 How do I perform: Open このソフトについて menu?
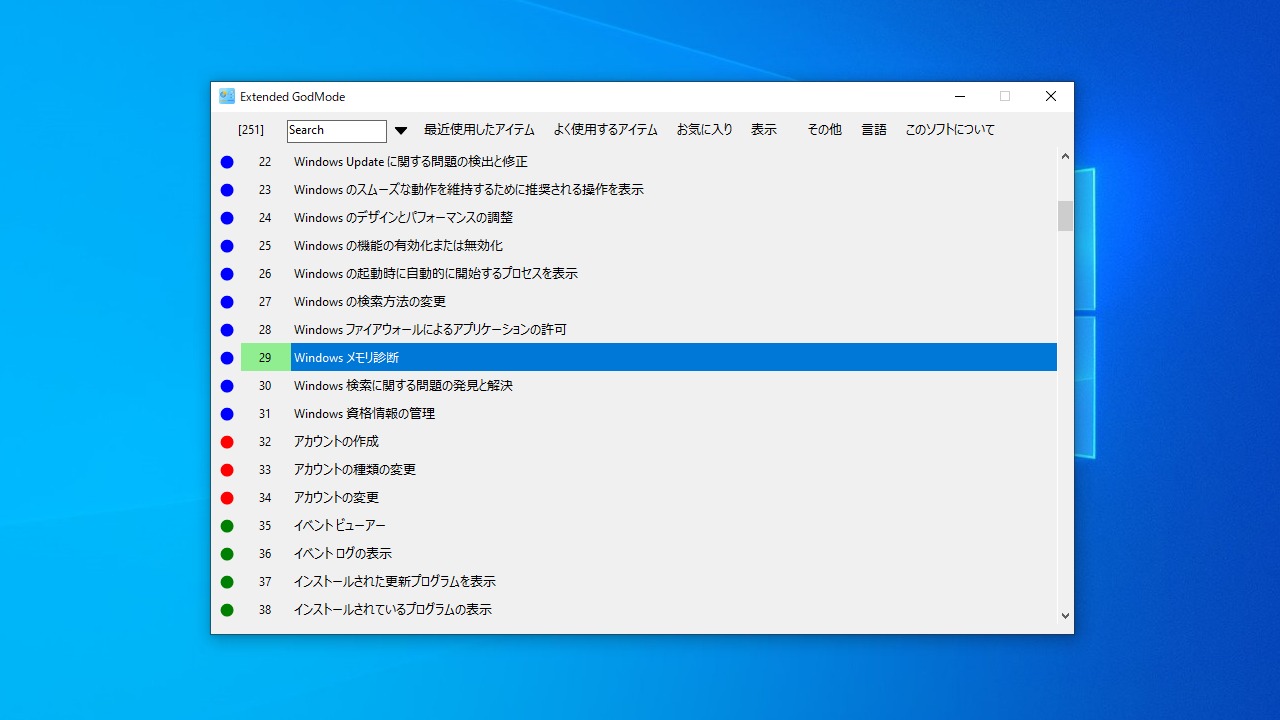(950, 130)
